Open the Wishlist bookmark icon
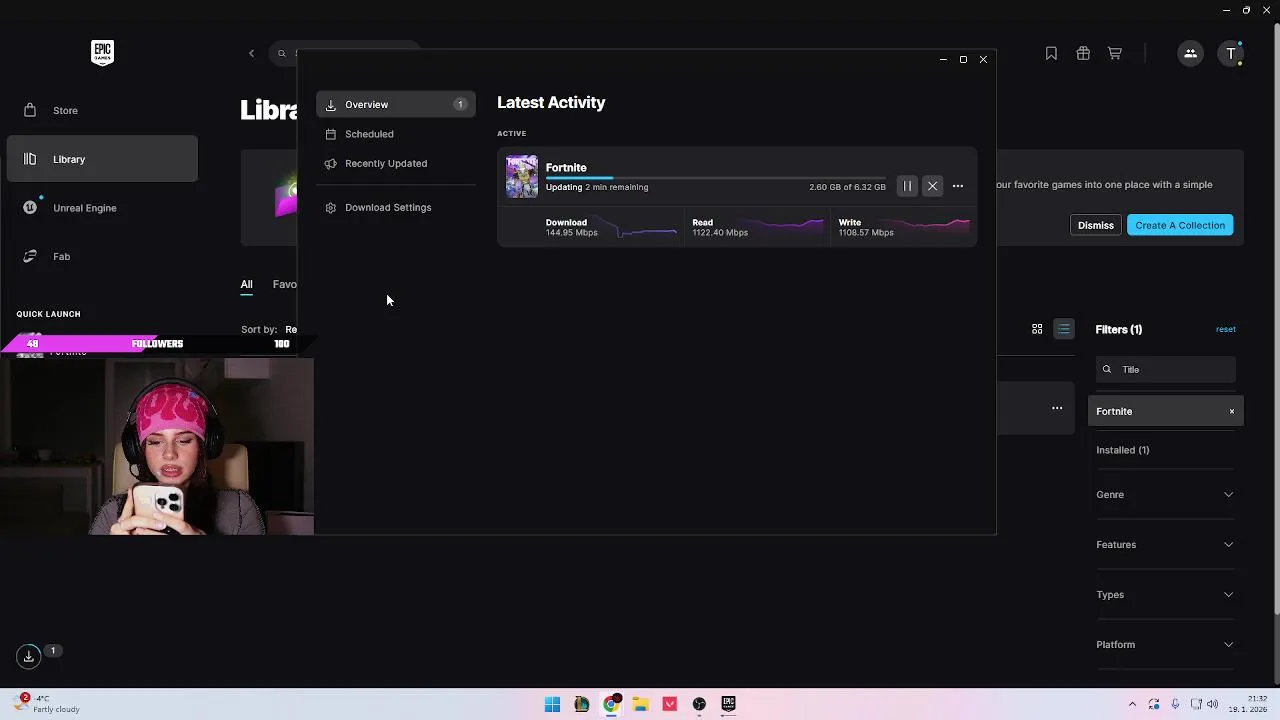The height and width of the screenshot is (720, 1280). click(1051, 53)
